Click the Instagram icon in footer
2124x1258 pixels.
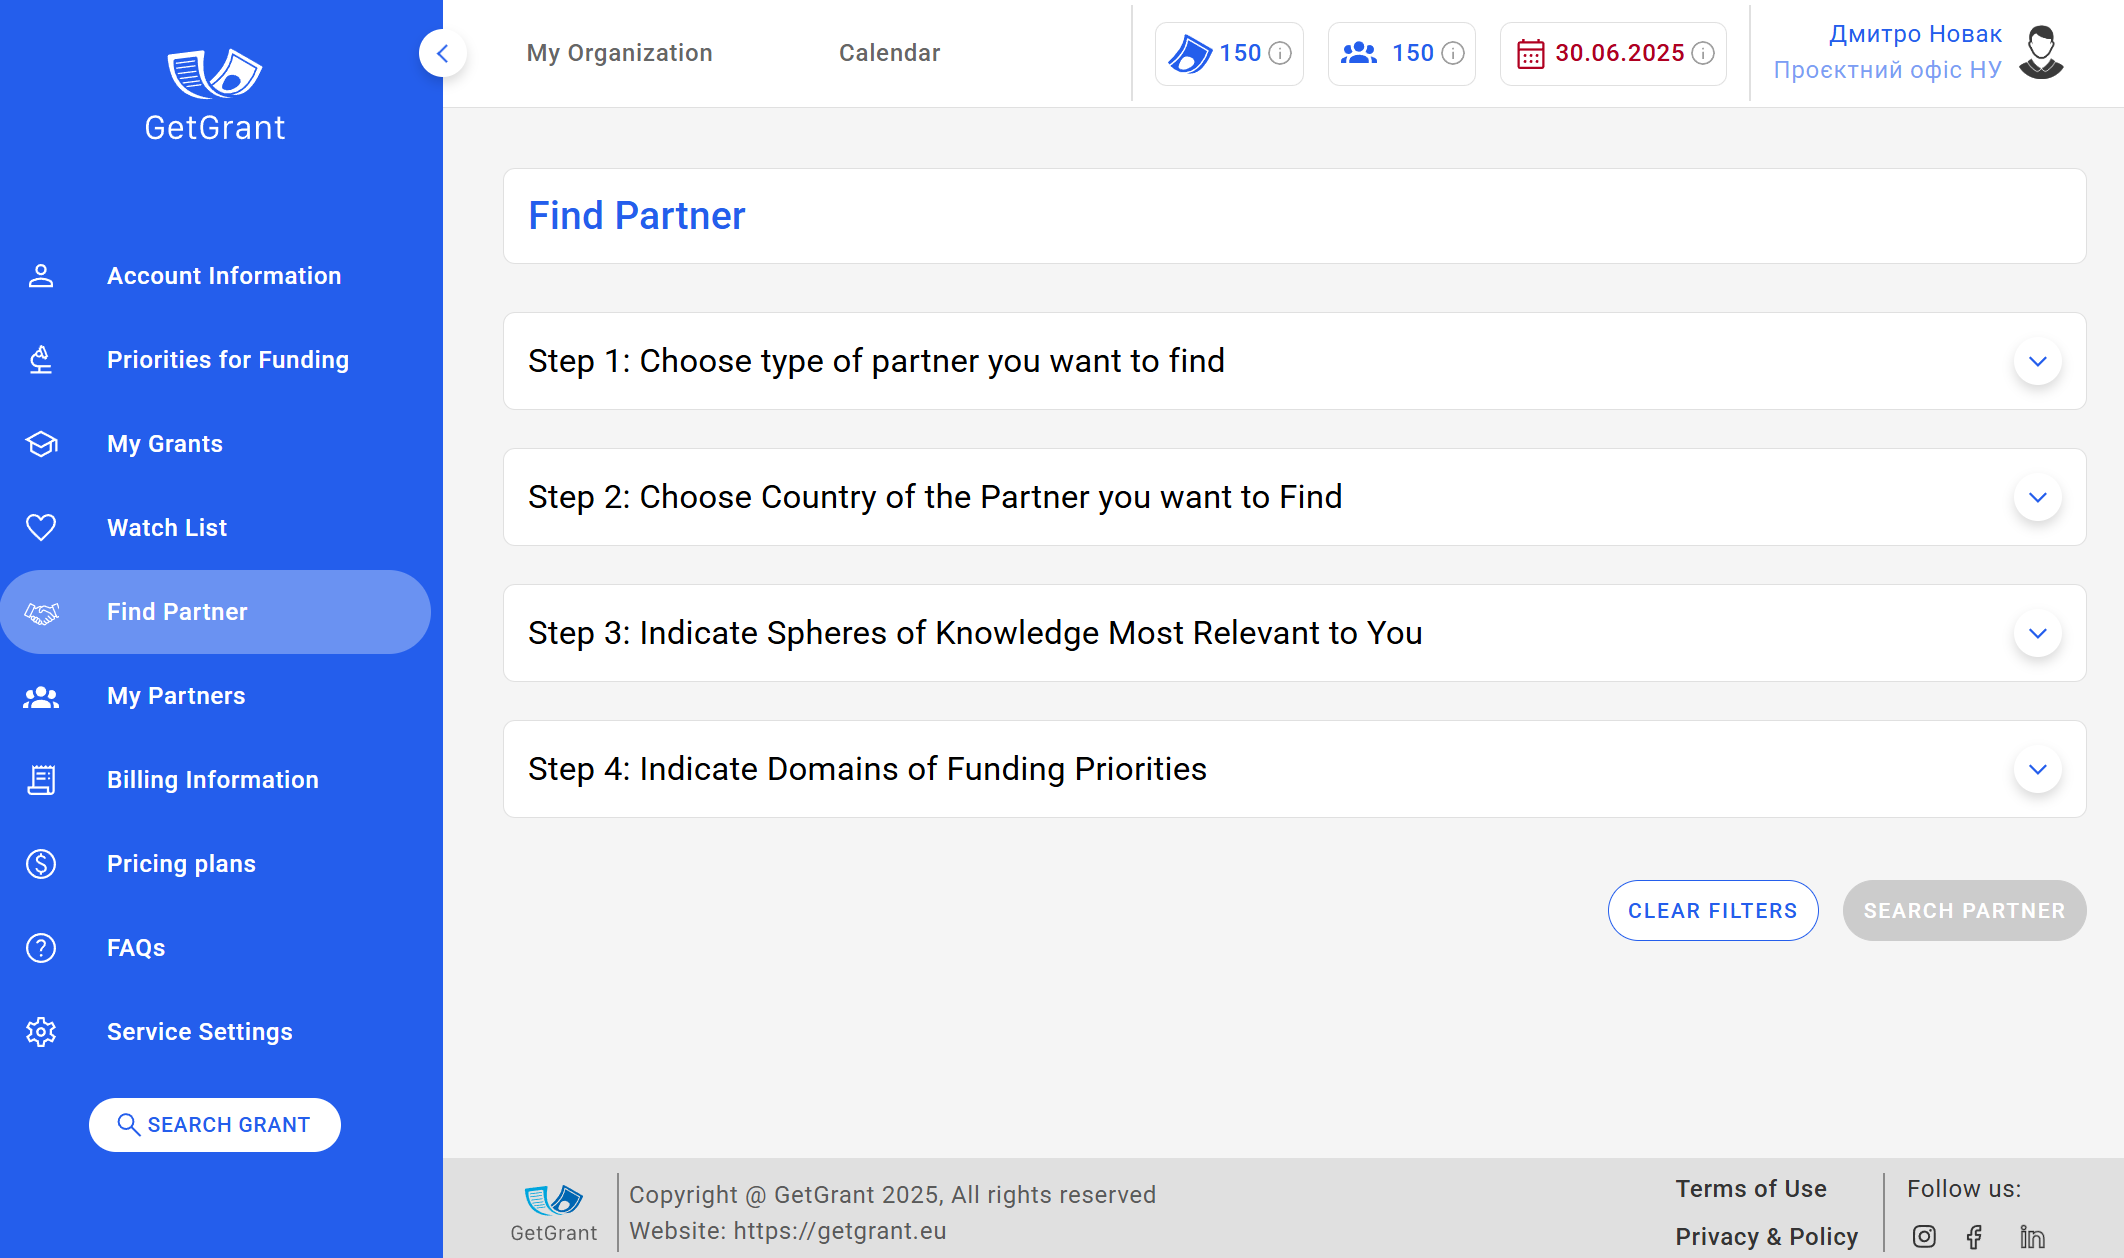(1924, 1237)
